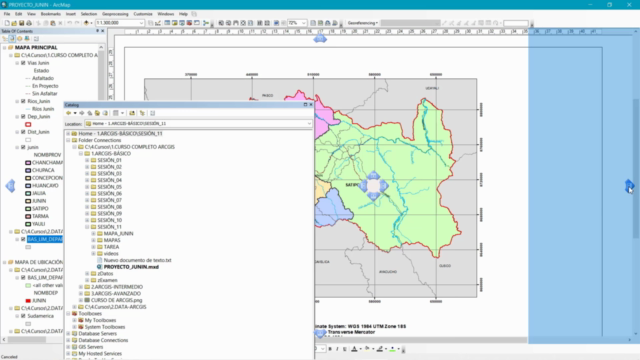640x360 pixels.
Task: Select PROYECTO_JUNIN.mxd in Catalog tree
Action: point(131,267)
